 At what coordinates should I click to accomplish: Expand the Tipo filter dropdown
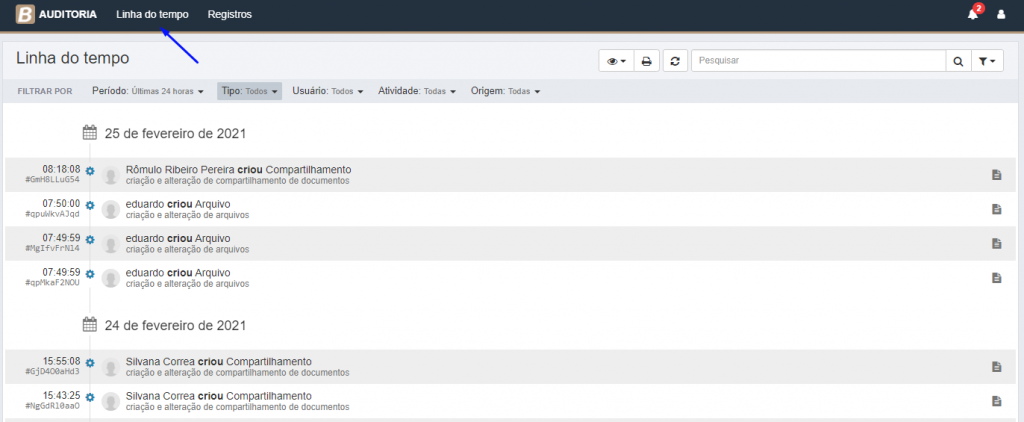point(249,91)
